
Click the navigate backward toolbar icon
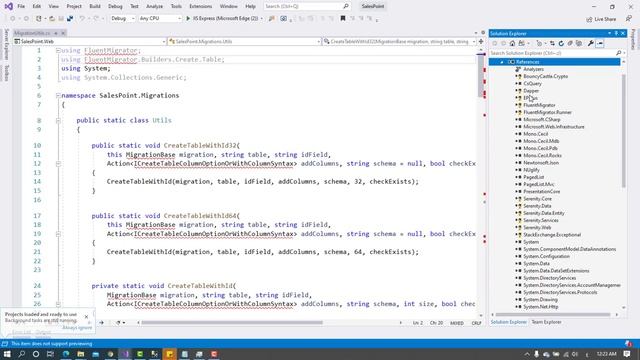13,18
